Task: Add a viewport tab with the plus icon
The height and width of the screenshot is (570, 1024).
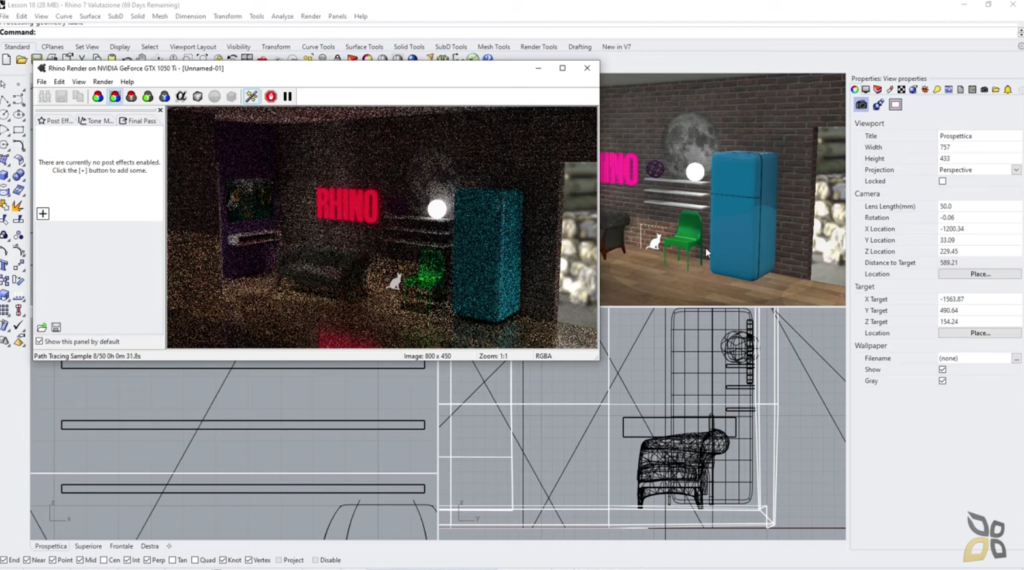Action: (x=169, y=546)
